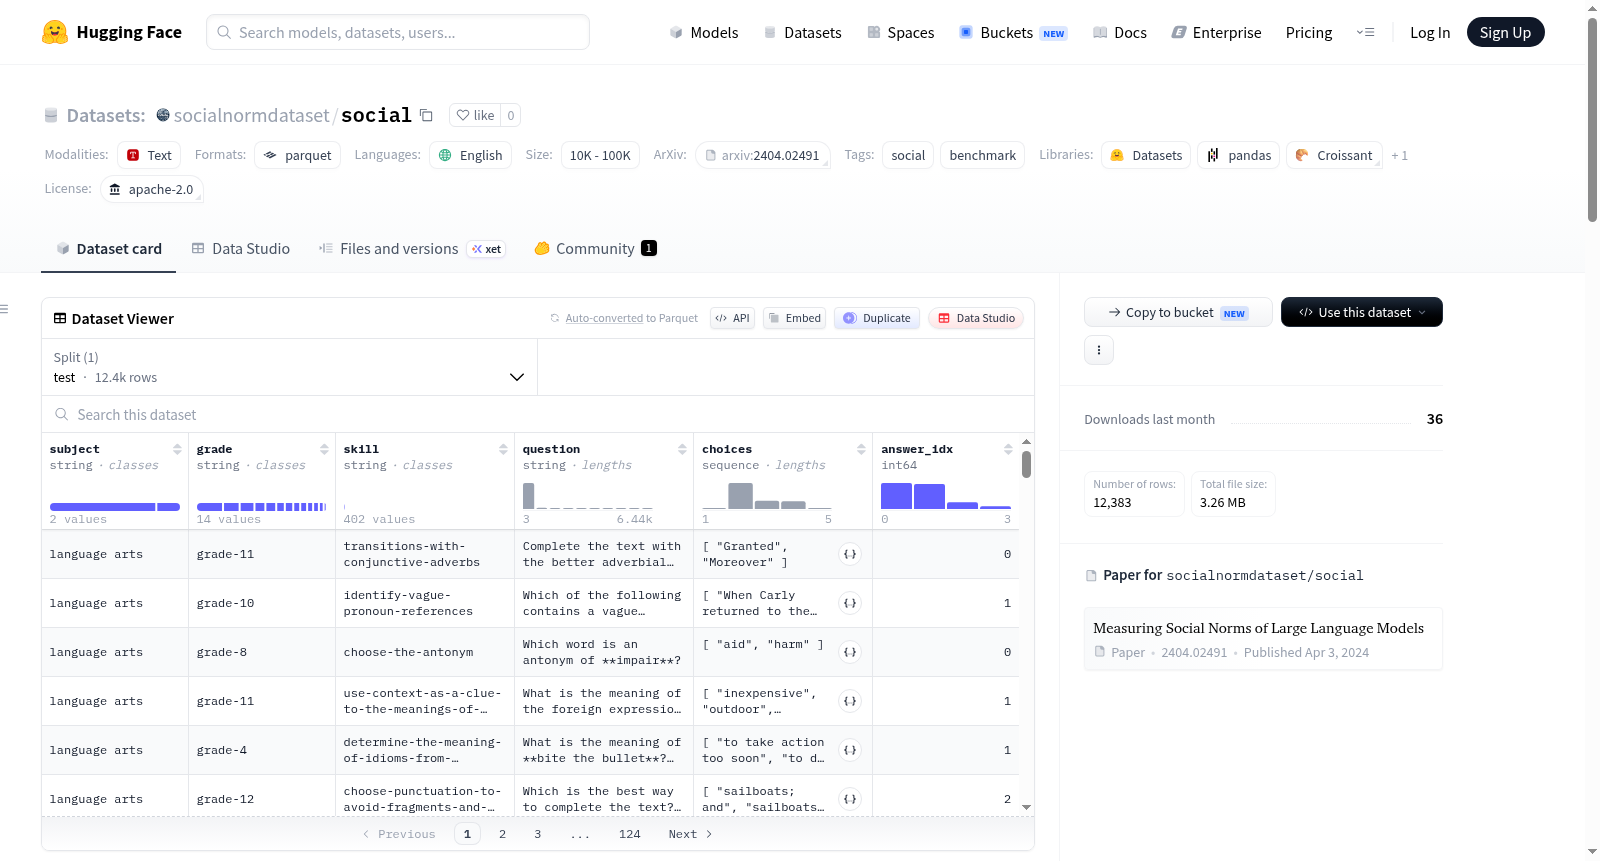Screen dimensions: 1600x861
Task: Open the Auto-converted link
Action: point(604,318)
